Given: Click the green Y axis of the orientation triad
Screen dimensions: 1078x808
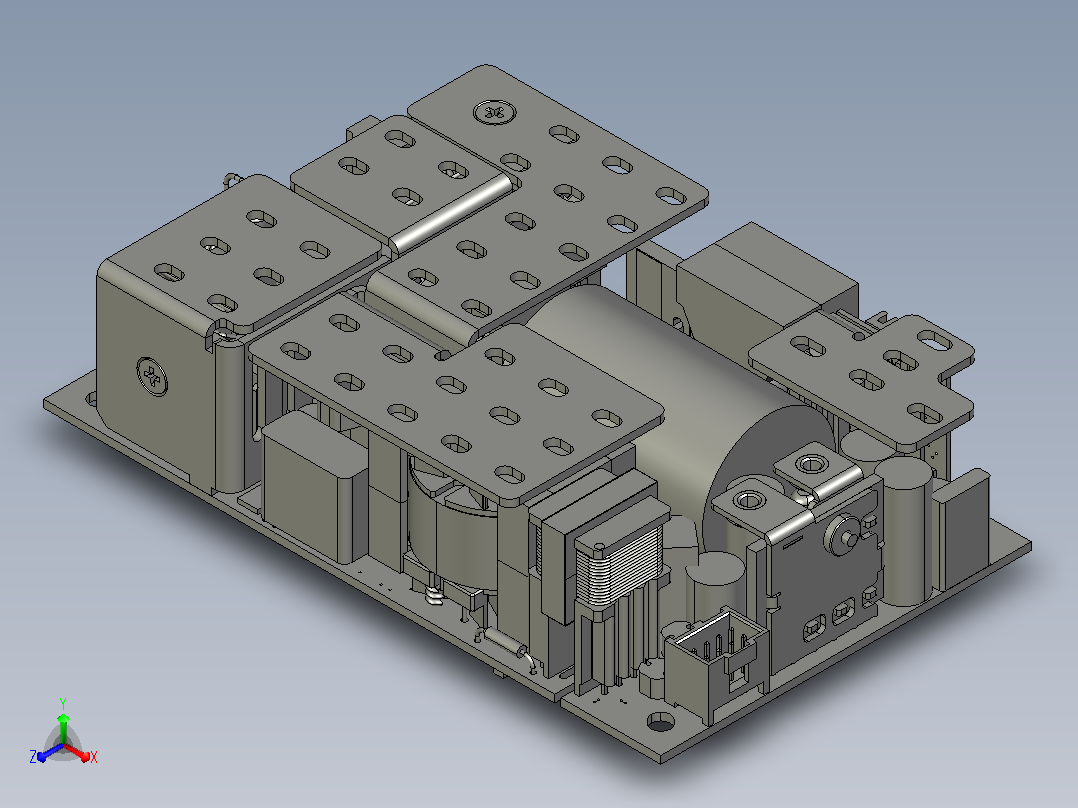Looking at the screenshot, I should pos(63,729).
